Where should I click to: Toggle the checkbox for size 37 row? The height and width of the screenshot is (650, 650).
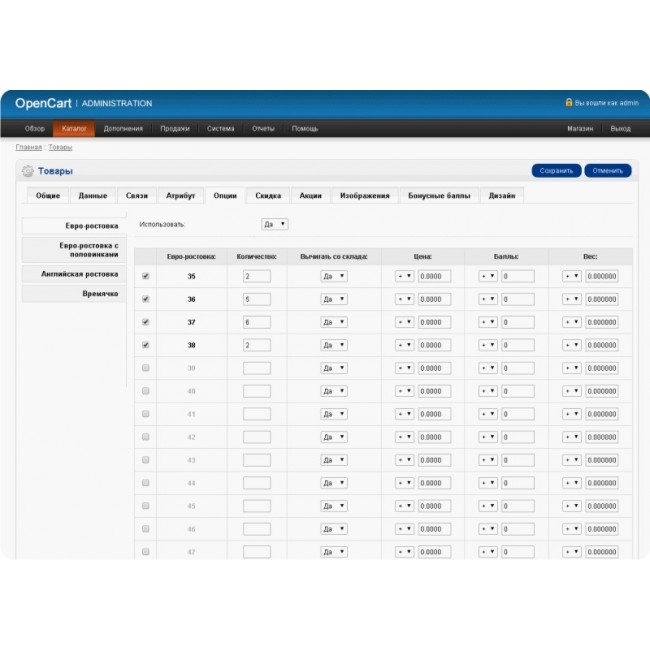click(x=146, y=322)
